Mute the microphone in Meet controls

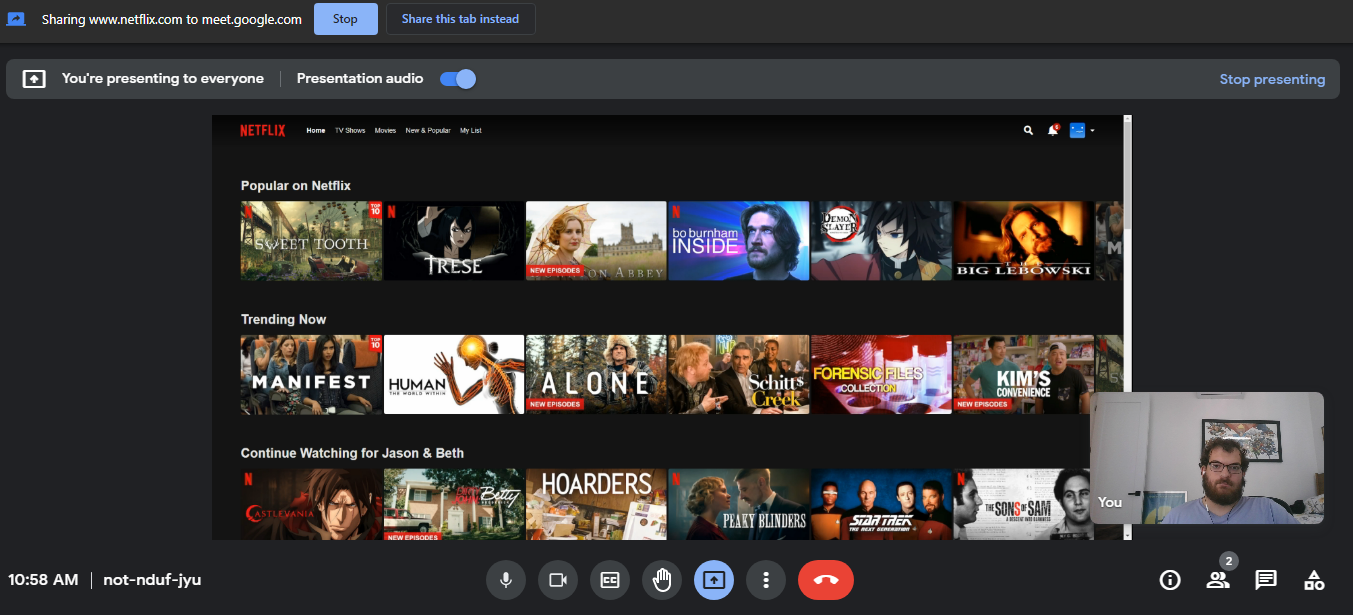(506, 580)
